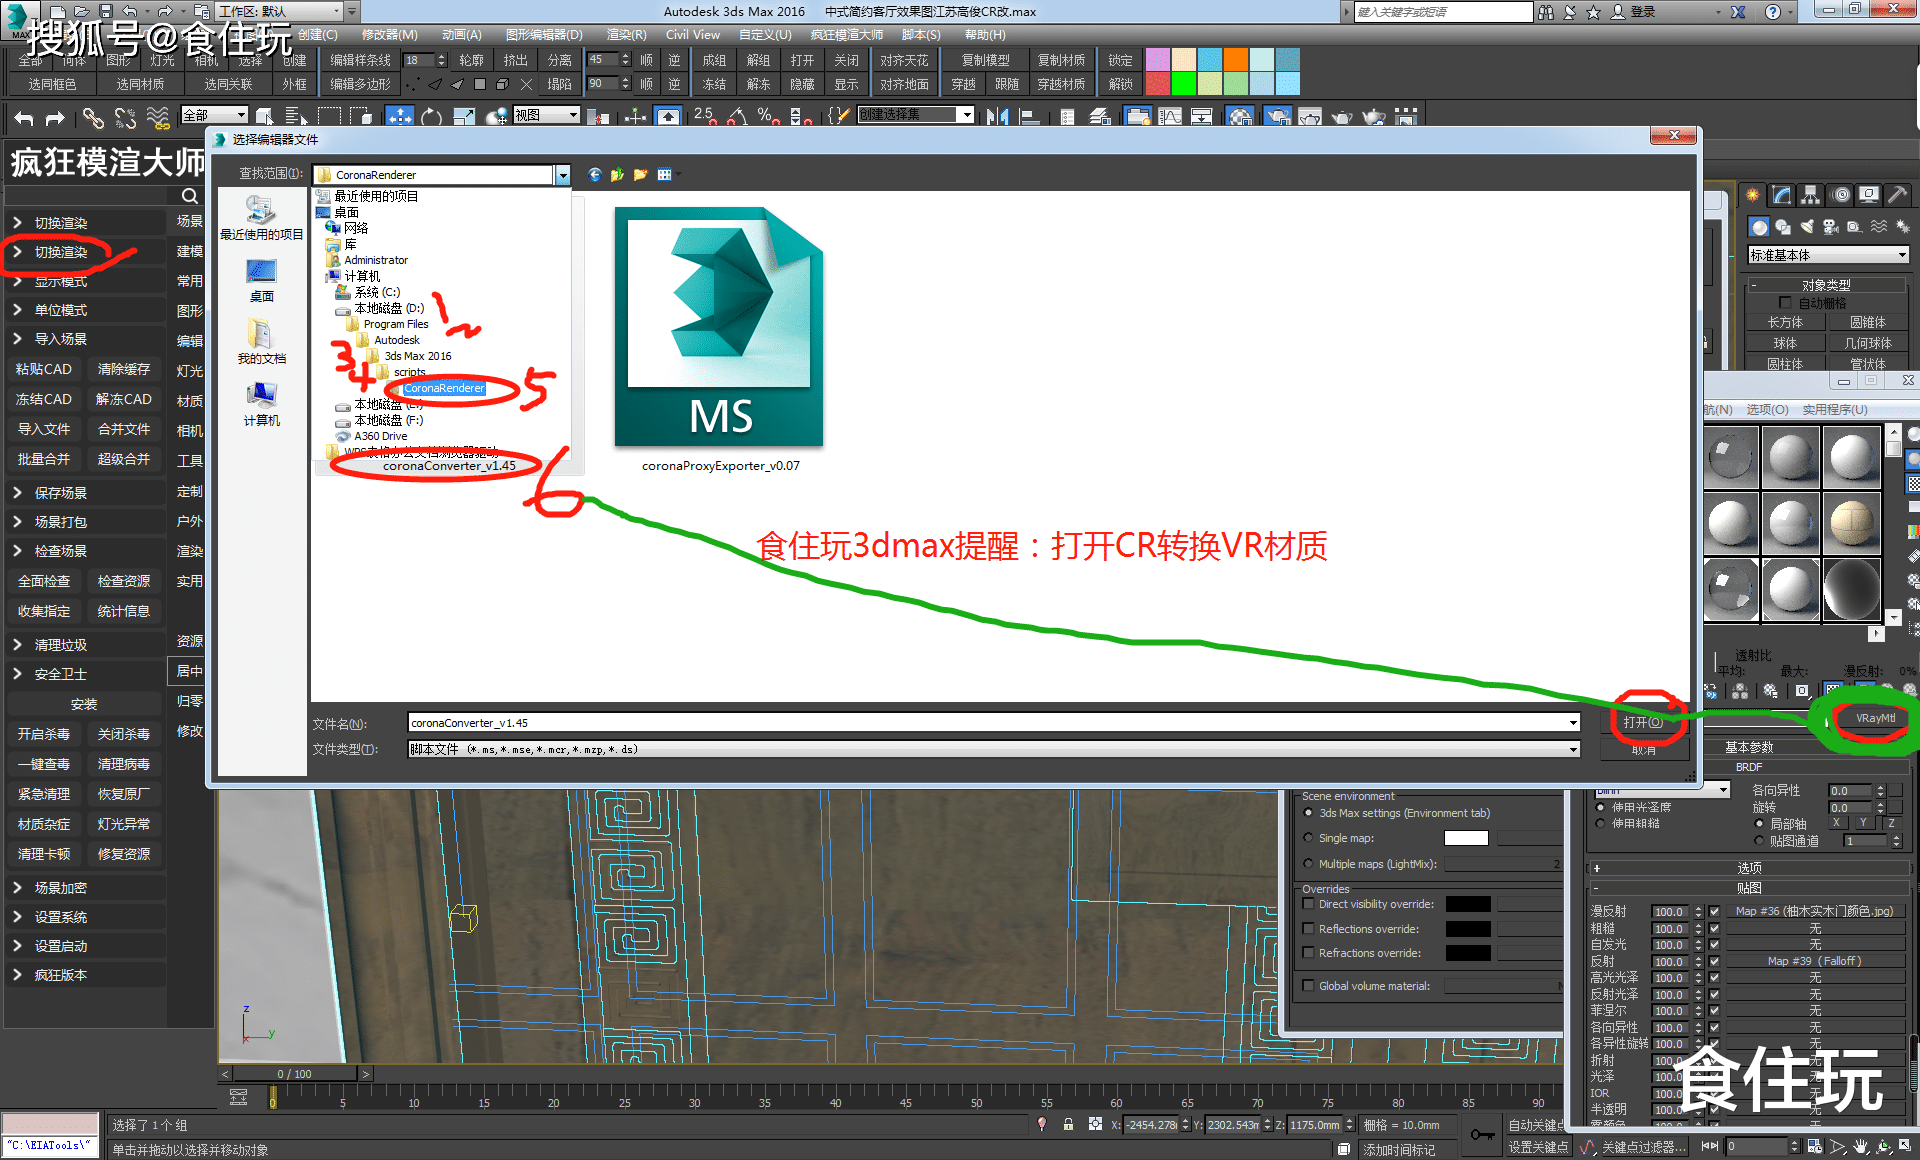1920x1160 pixels.
Task: Open the Civil View menu
Action: (x=693, y=35)
